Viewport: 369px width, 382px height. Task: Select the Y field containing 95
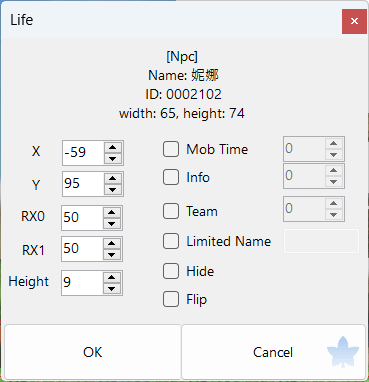point(83,184)
